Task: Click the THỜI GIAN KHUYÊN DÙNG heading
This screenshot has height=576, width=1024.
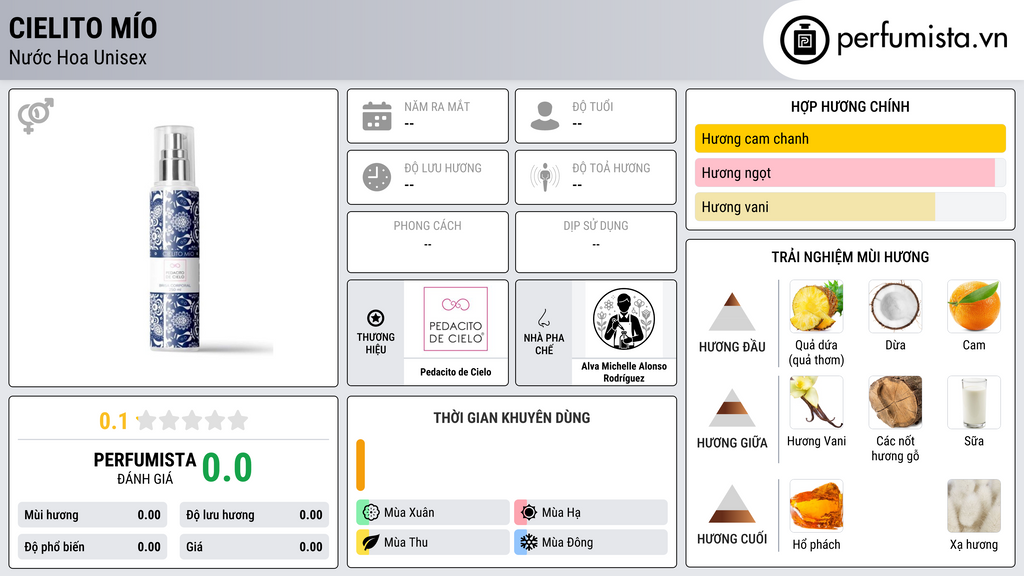Action: [512, 418]
